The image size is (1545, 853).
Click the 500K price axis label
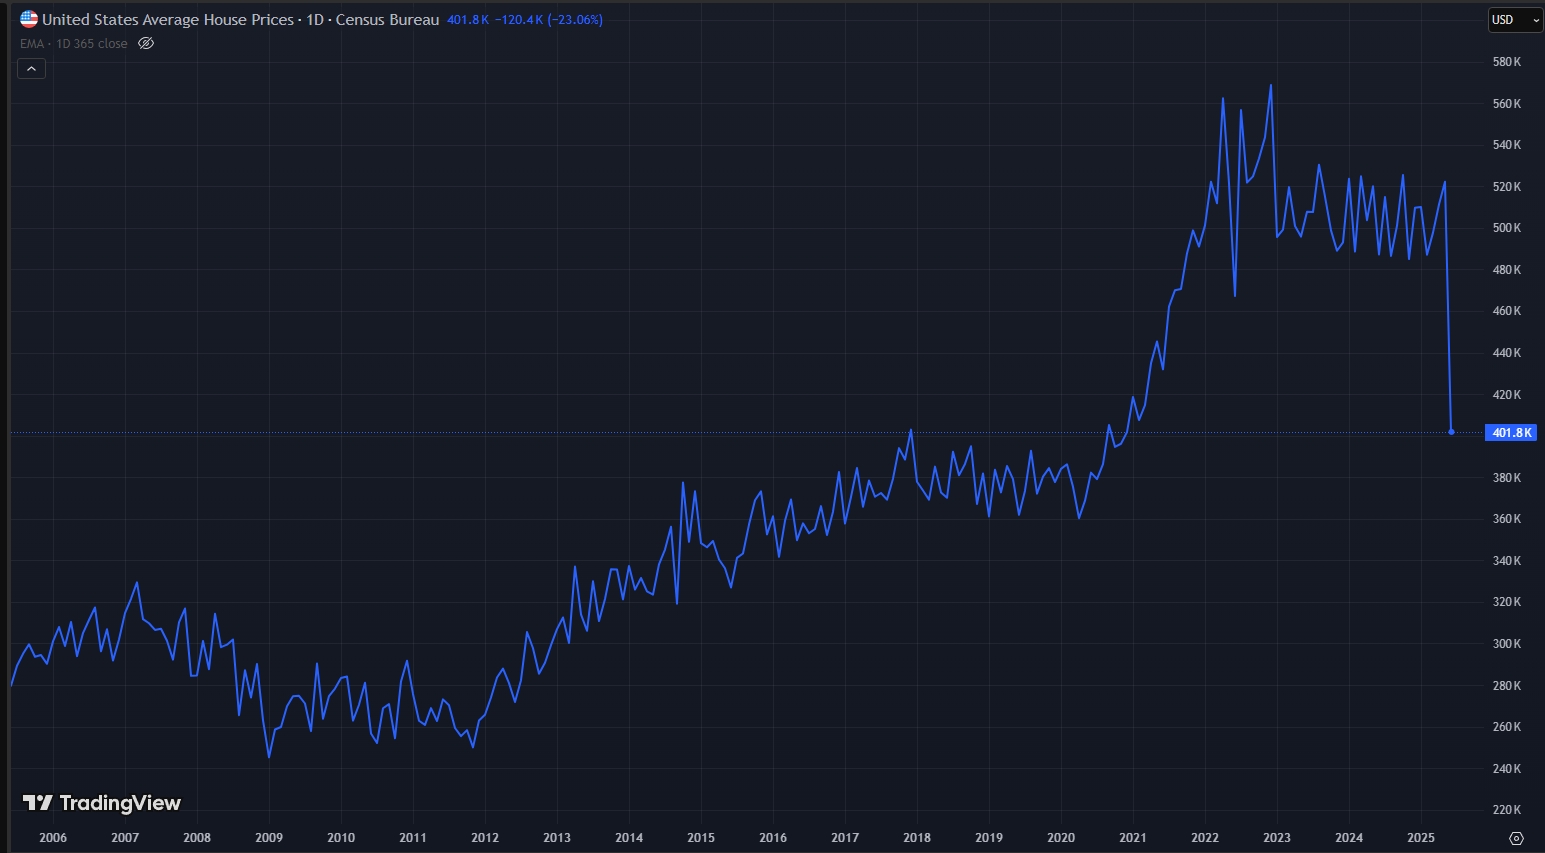click(x=1506, y=228)
